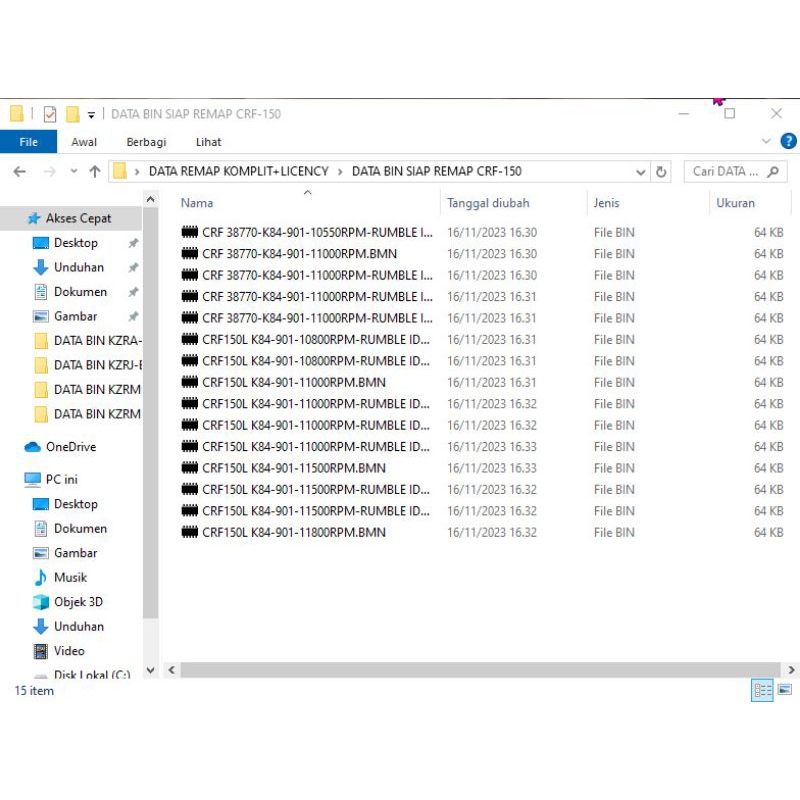Open the recent locations dropdown

point(74,171)
